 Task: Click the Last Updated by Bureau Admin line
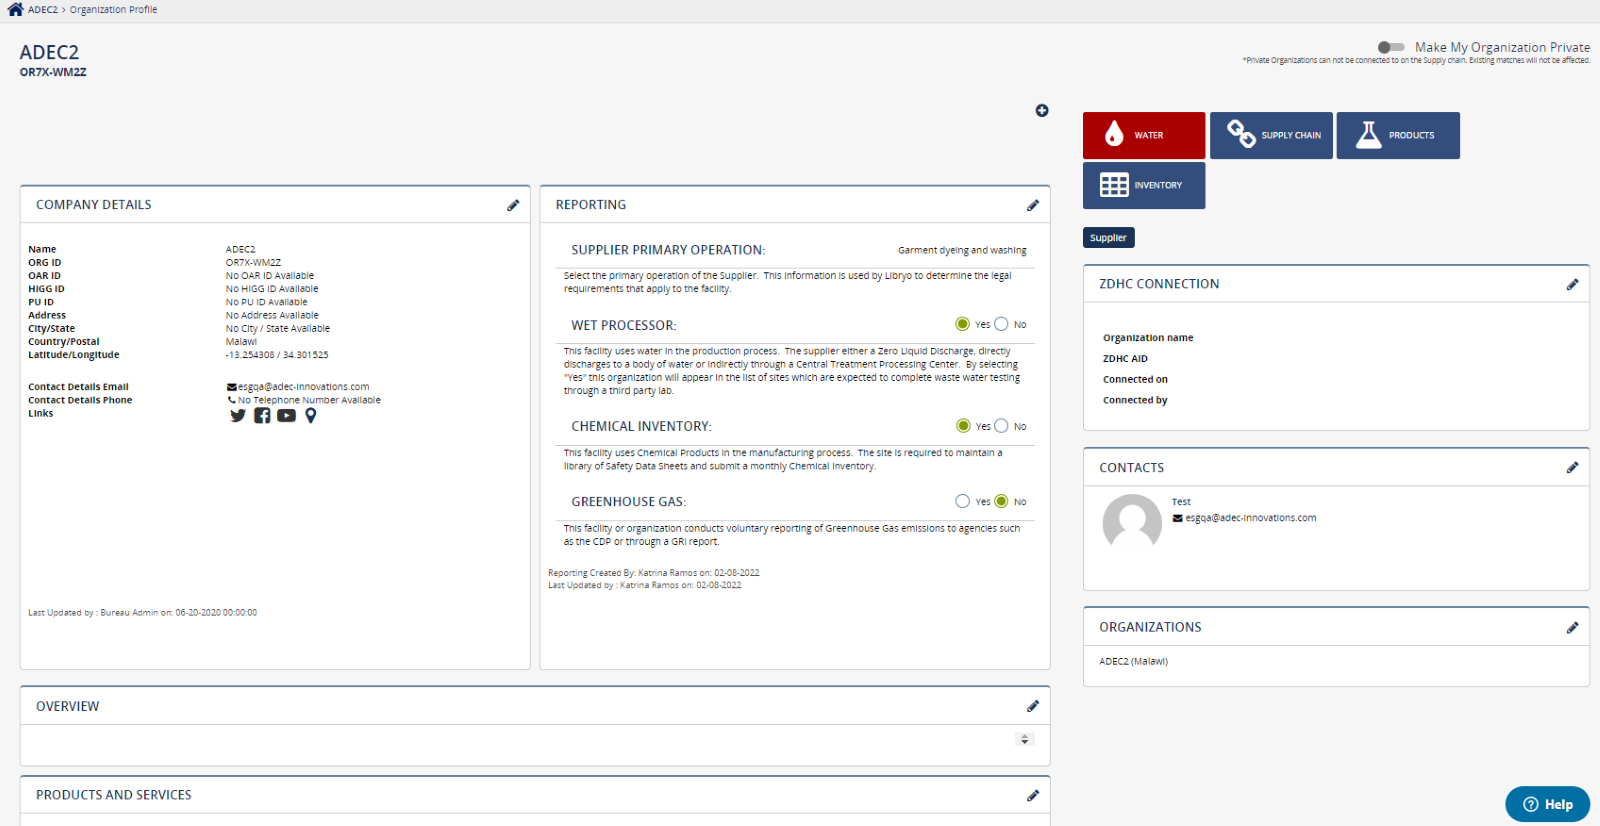[x=142, y=613]
